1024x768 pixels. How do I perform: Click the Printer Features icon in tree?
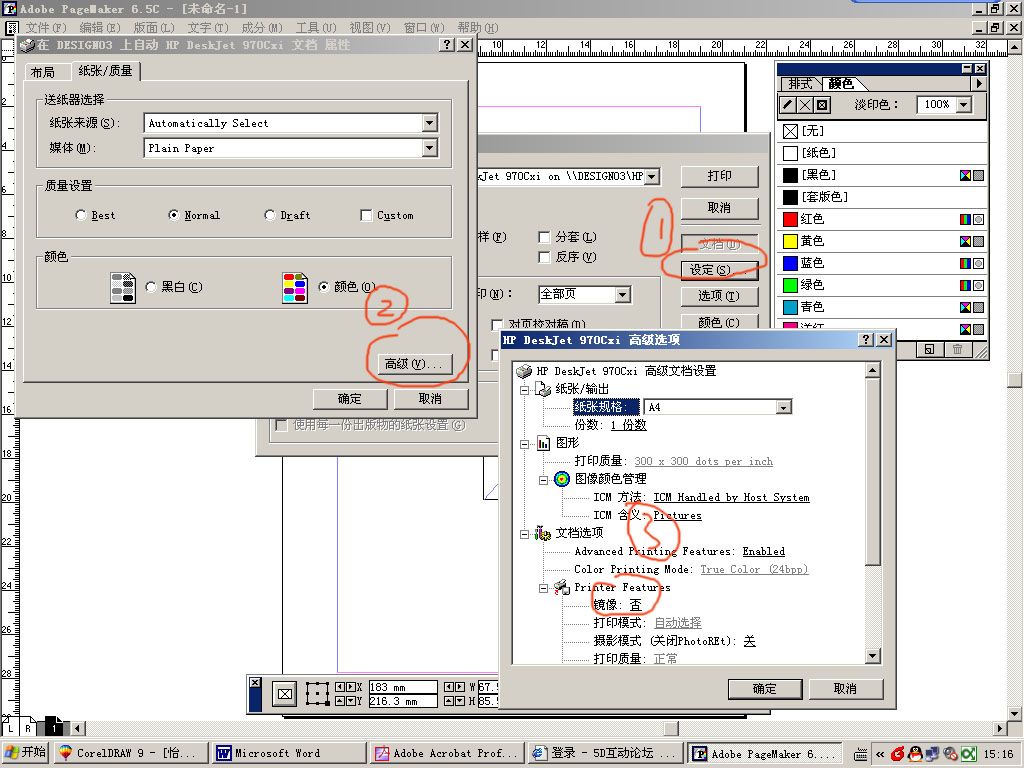tap(562, 587)
